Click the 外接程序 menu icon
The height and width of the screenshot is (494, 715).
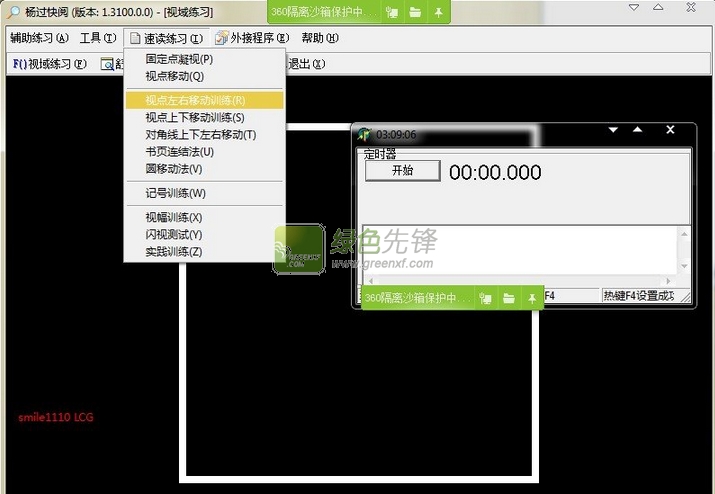pos(222,38)
